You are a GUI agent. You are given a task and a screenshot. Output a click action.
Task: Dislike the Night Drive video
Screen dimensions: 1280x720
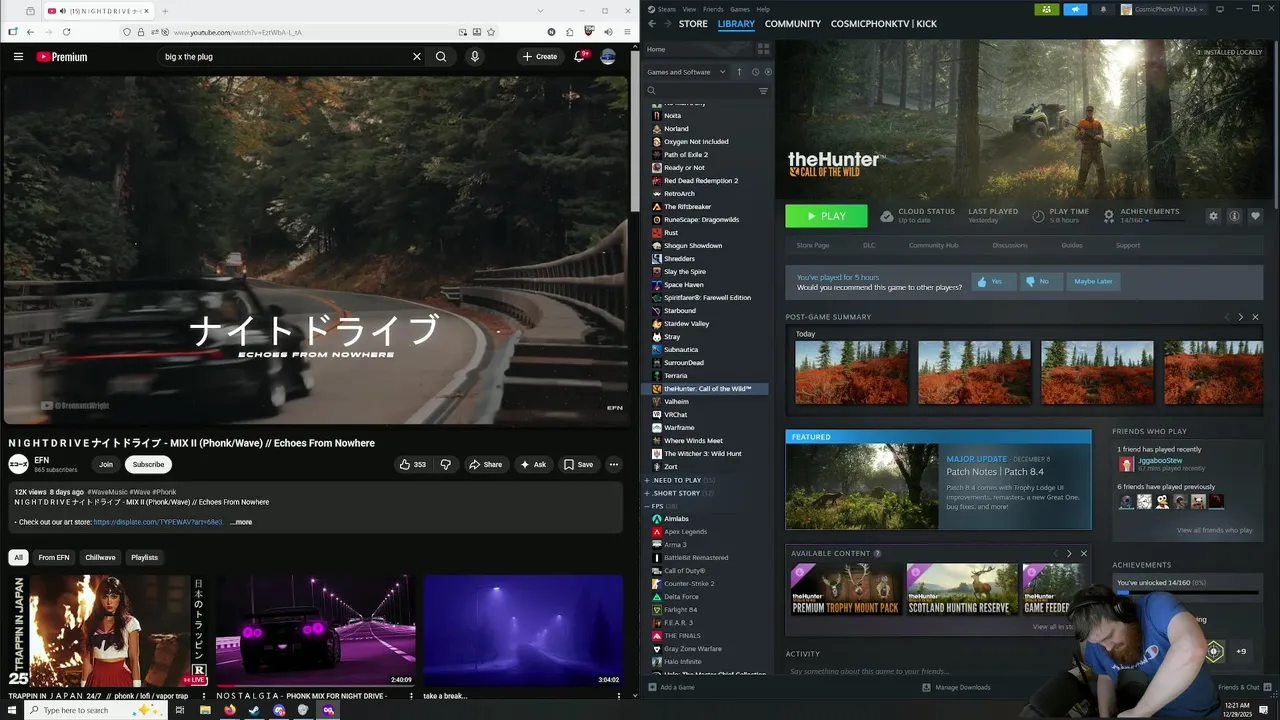pyautogui.click(x=446, y=464)
